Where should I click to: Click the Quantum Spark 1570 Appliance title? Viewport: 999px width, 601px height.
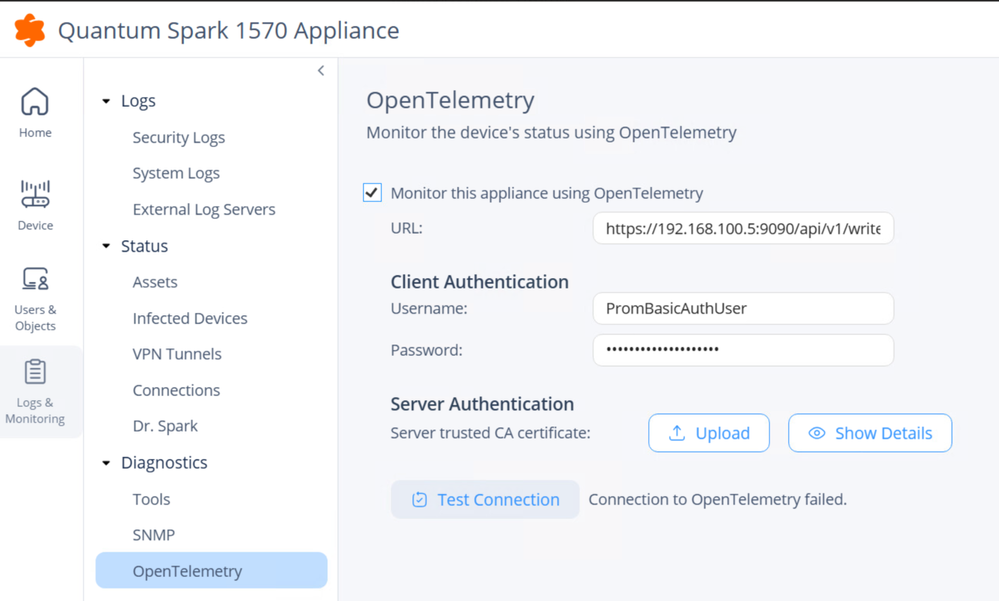point(229,31)
